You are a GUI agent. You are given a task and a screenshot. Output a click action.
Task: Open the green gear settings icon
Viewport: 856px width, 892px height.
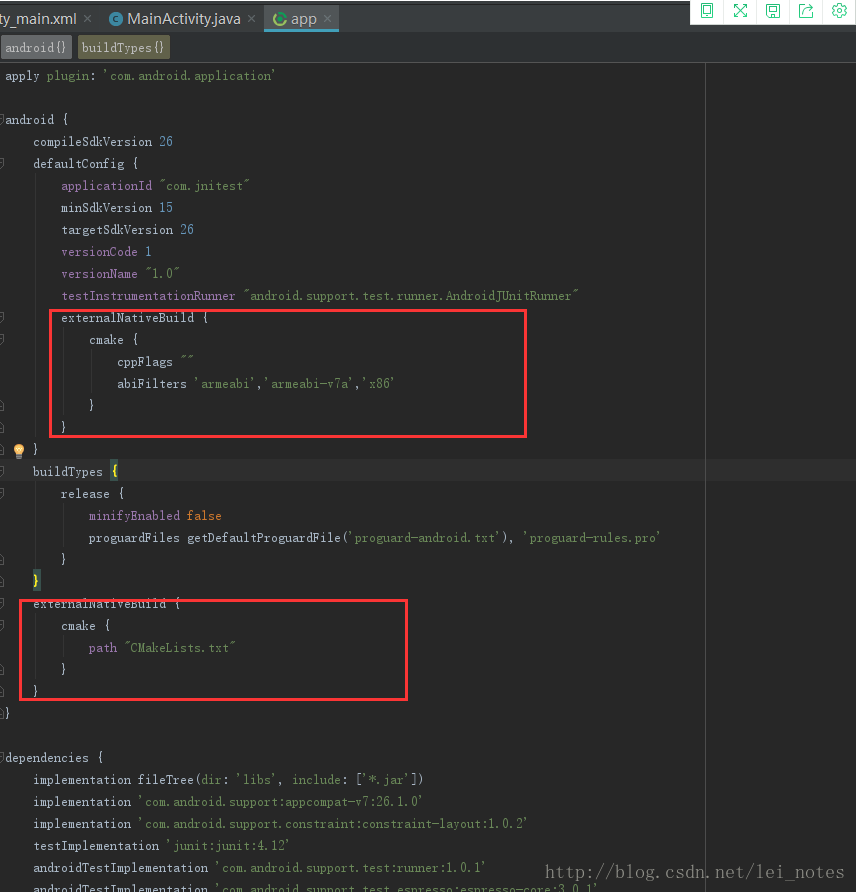[x=839, y=11]
